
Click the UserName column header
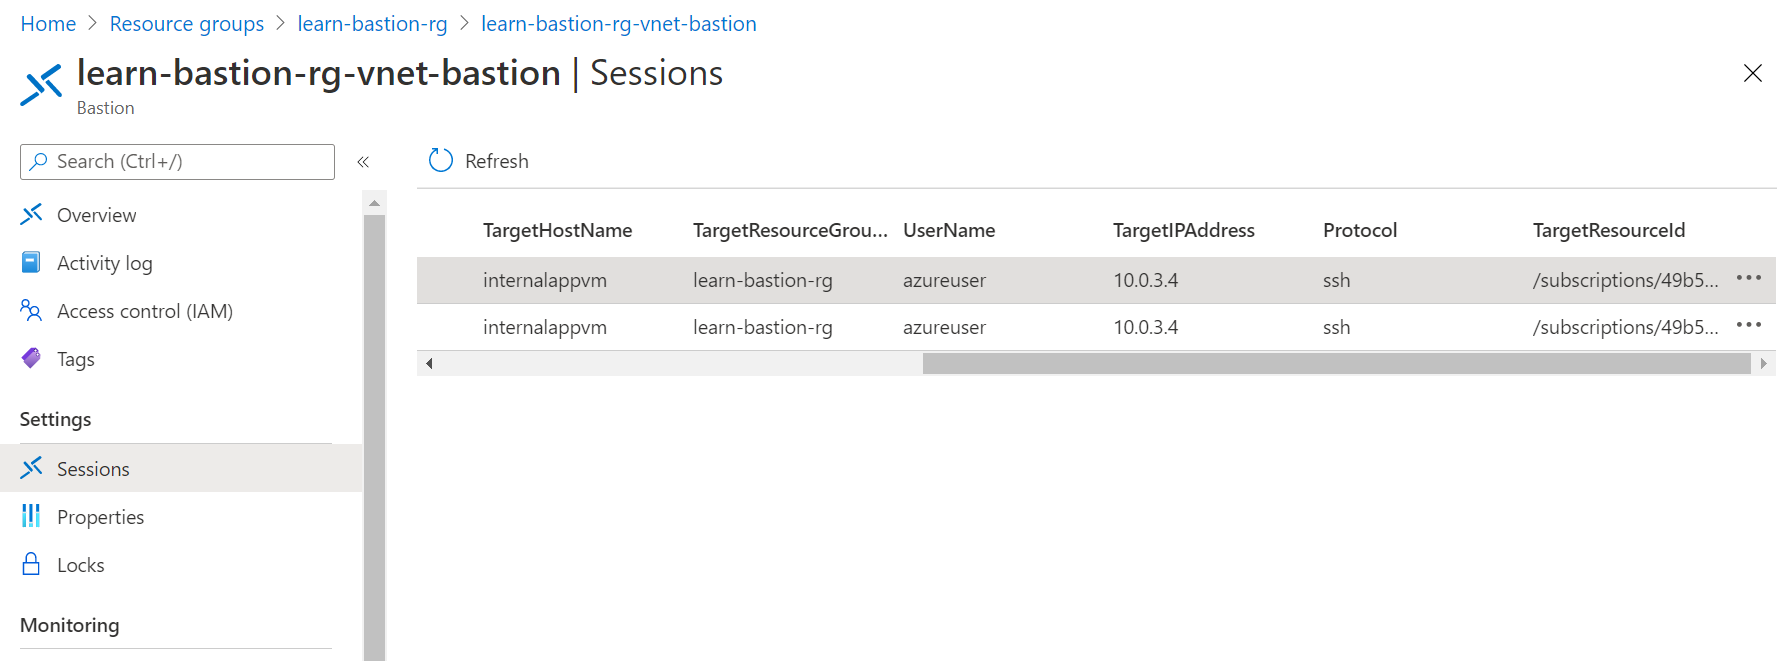click(x=949, y=230)
